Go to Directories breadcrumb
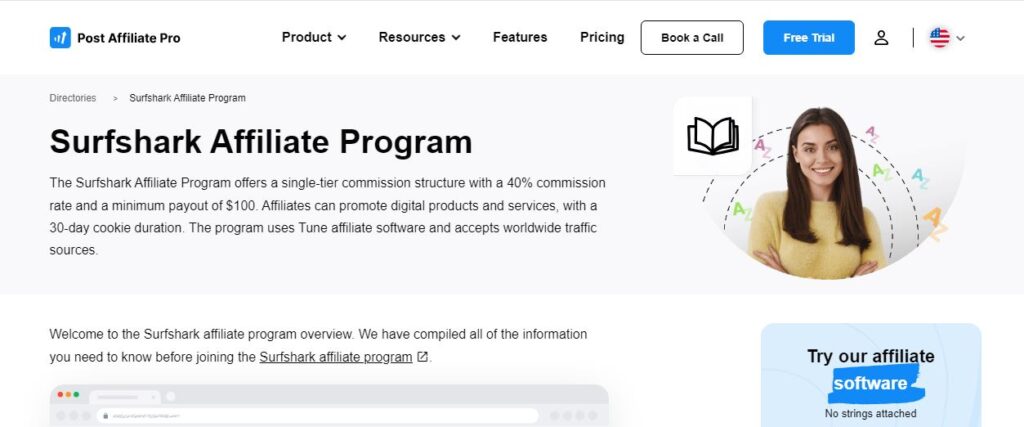Screen dimensions: 1024x427 click(73, 98)
